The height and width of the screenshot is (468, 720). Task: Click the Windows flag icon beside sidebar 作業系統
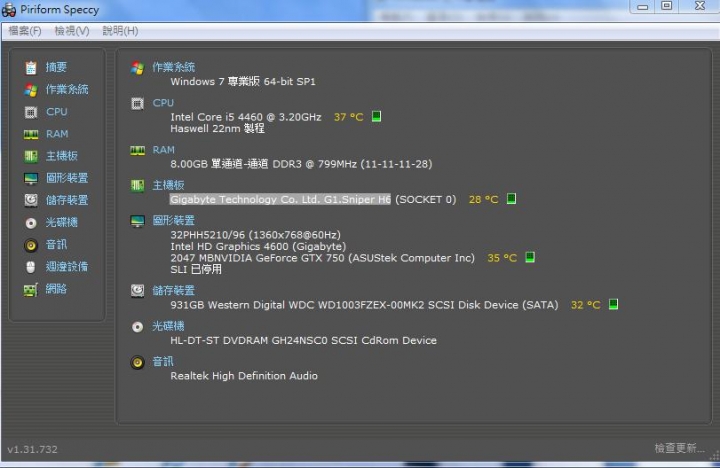click(x=31, y=90)
